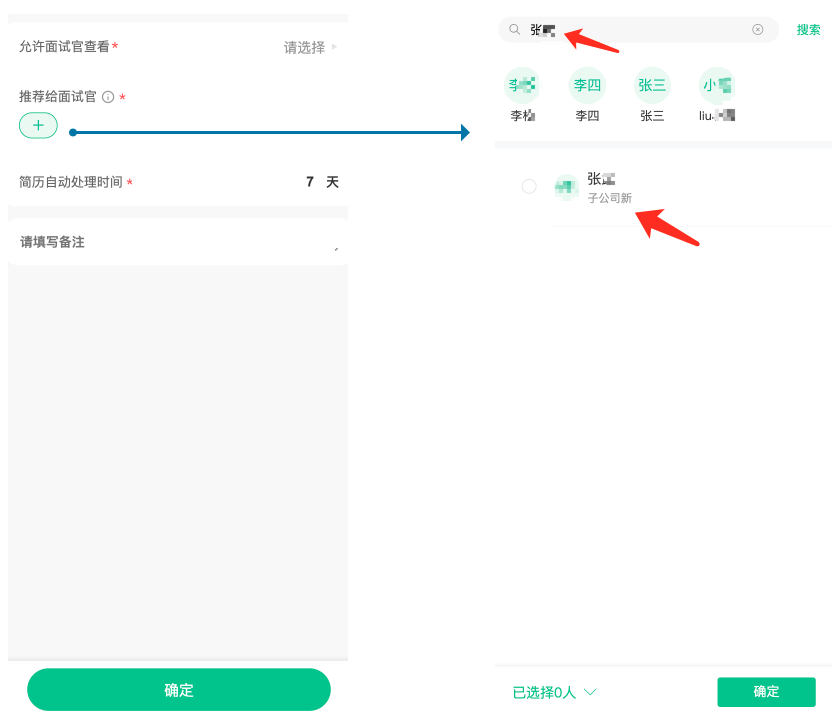The height and width of the screenshot is (719, 832).
Task: Click the 子公司新 department text in the result
Action: [x=609, y=198]
